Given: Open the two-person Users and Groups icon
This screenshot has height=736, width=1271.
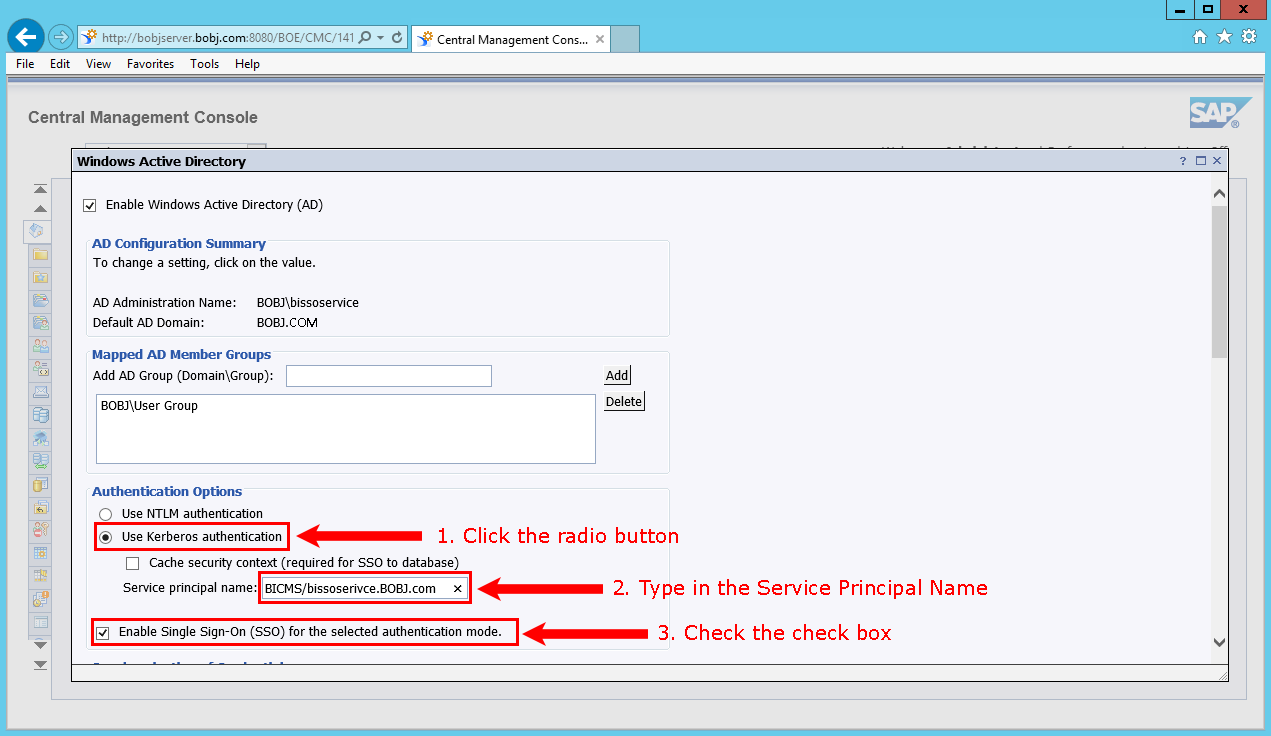Looking at the screenshot, I should 41,346.
